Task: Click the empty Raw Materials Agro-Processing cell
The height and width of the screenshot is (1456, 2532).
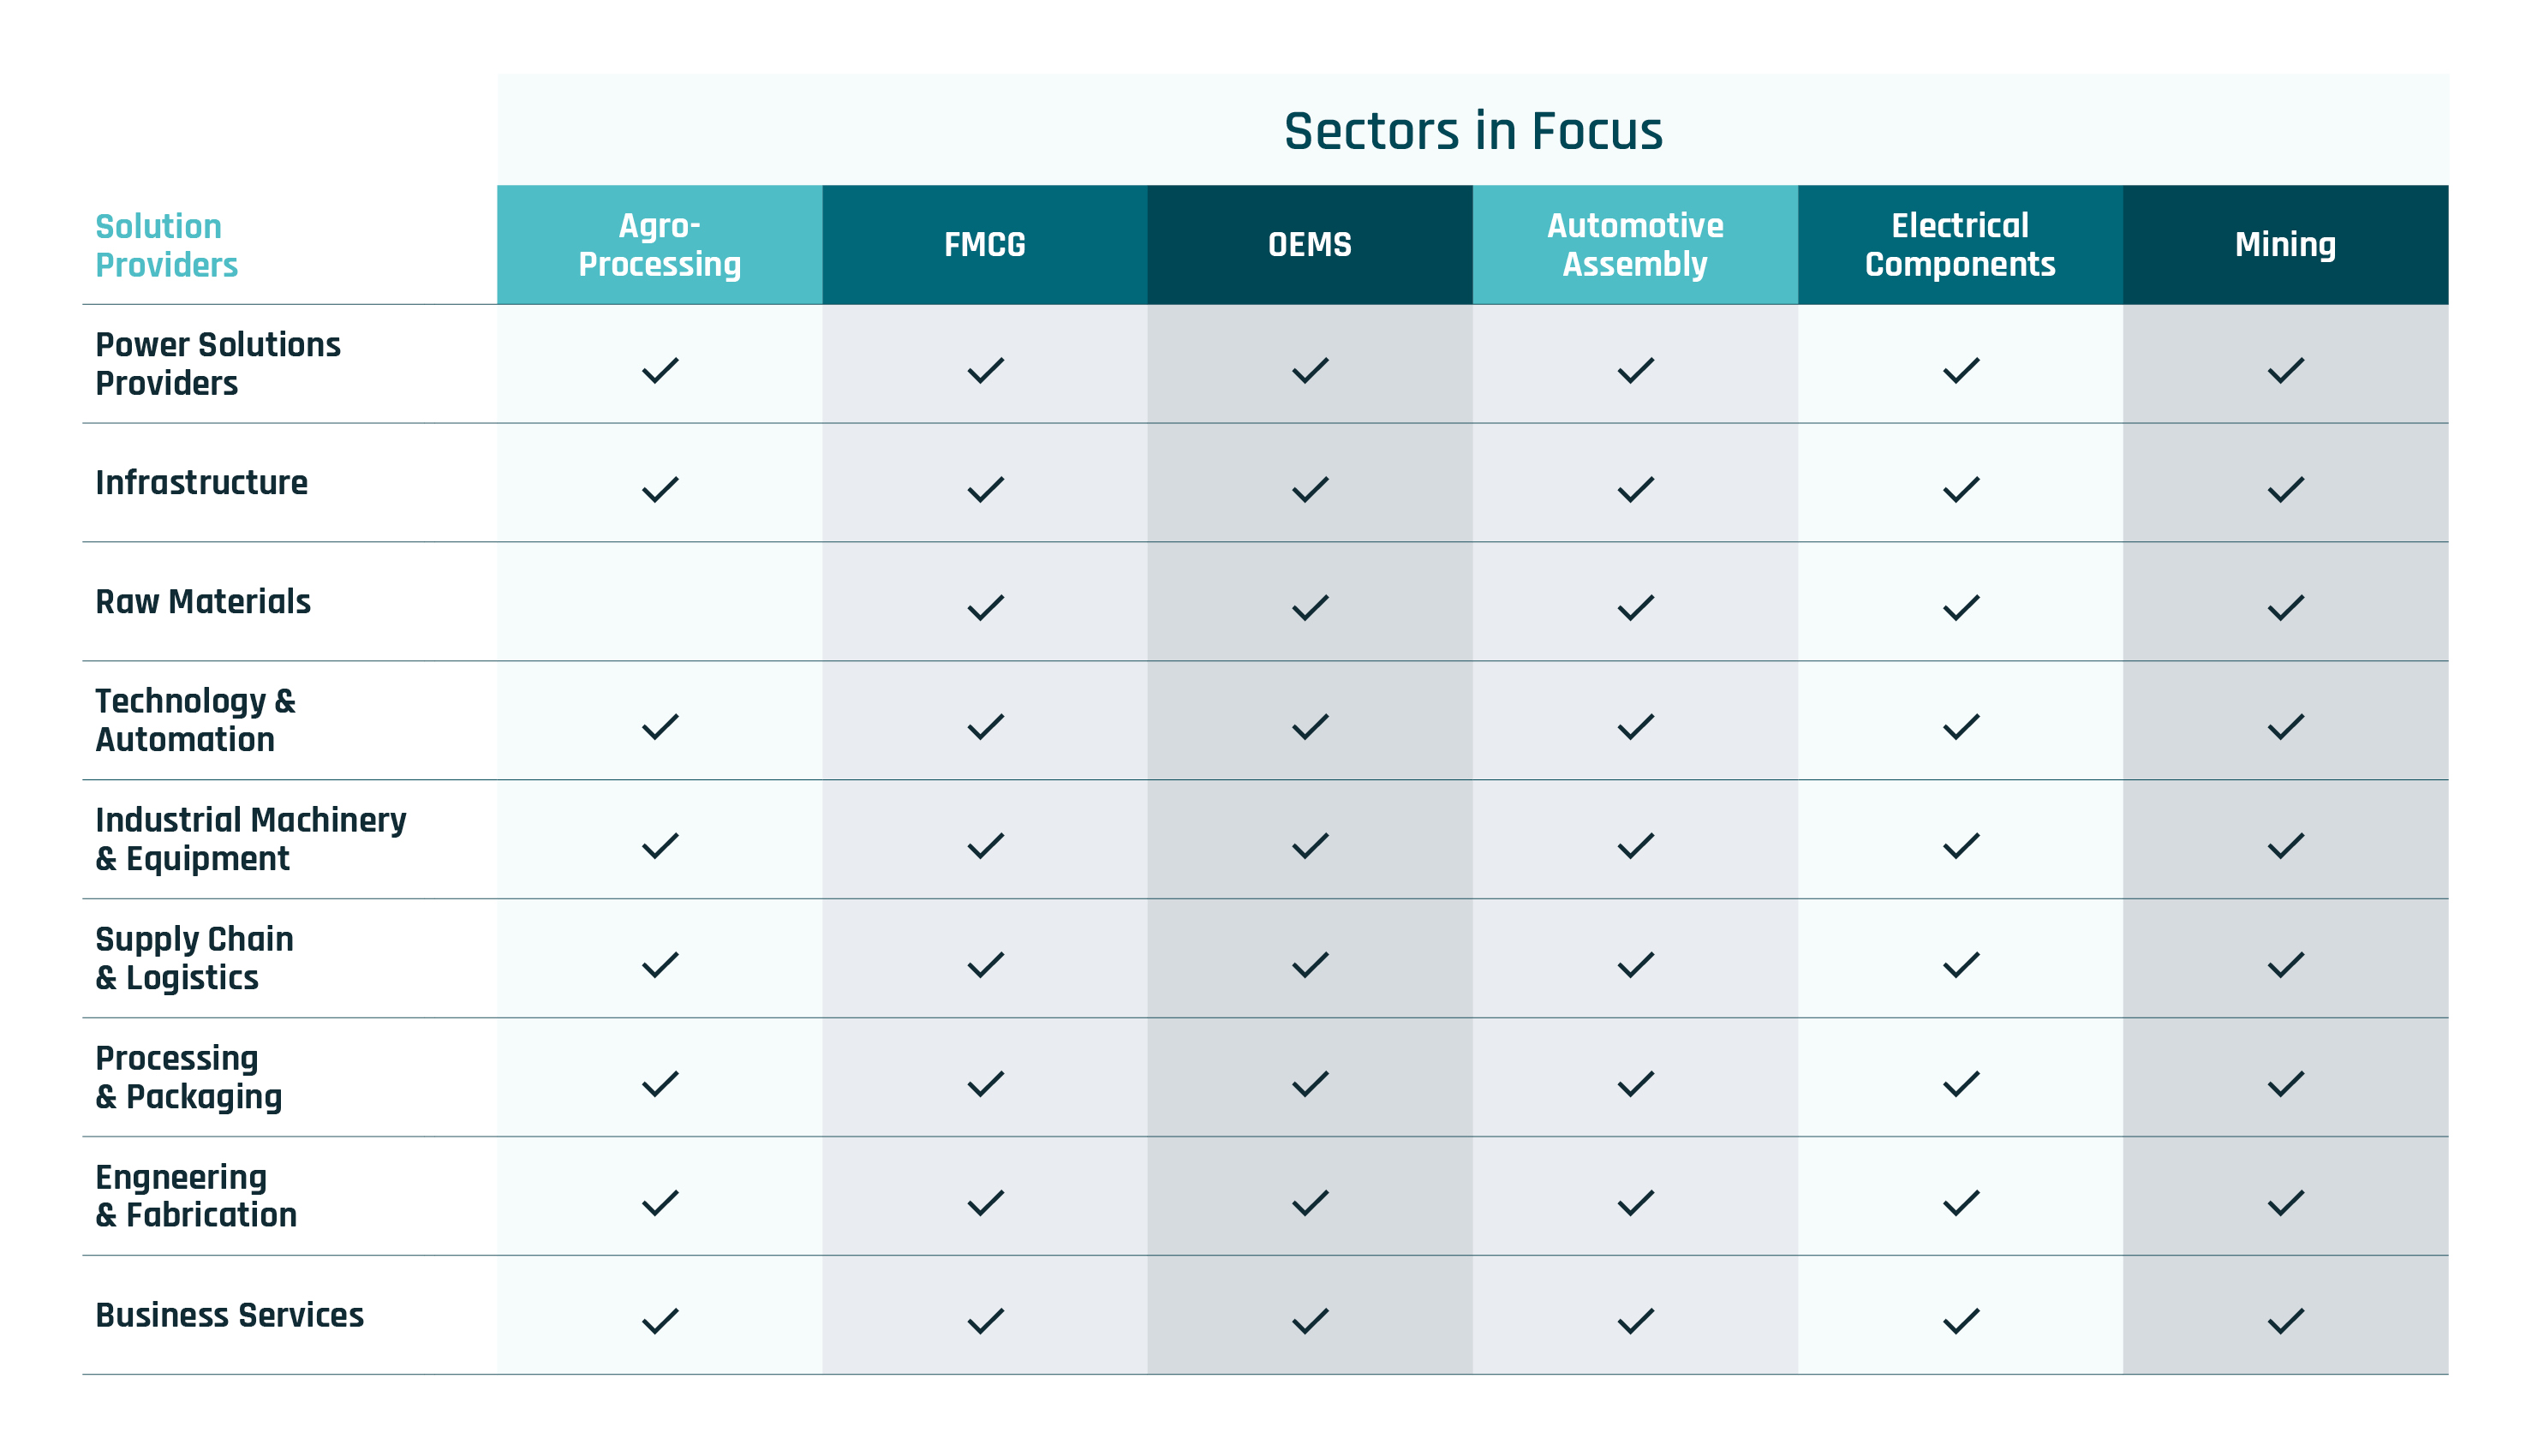Action: point(659,601)
